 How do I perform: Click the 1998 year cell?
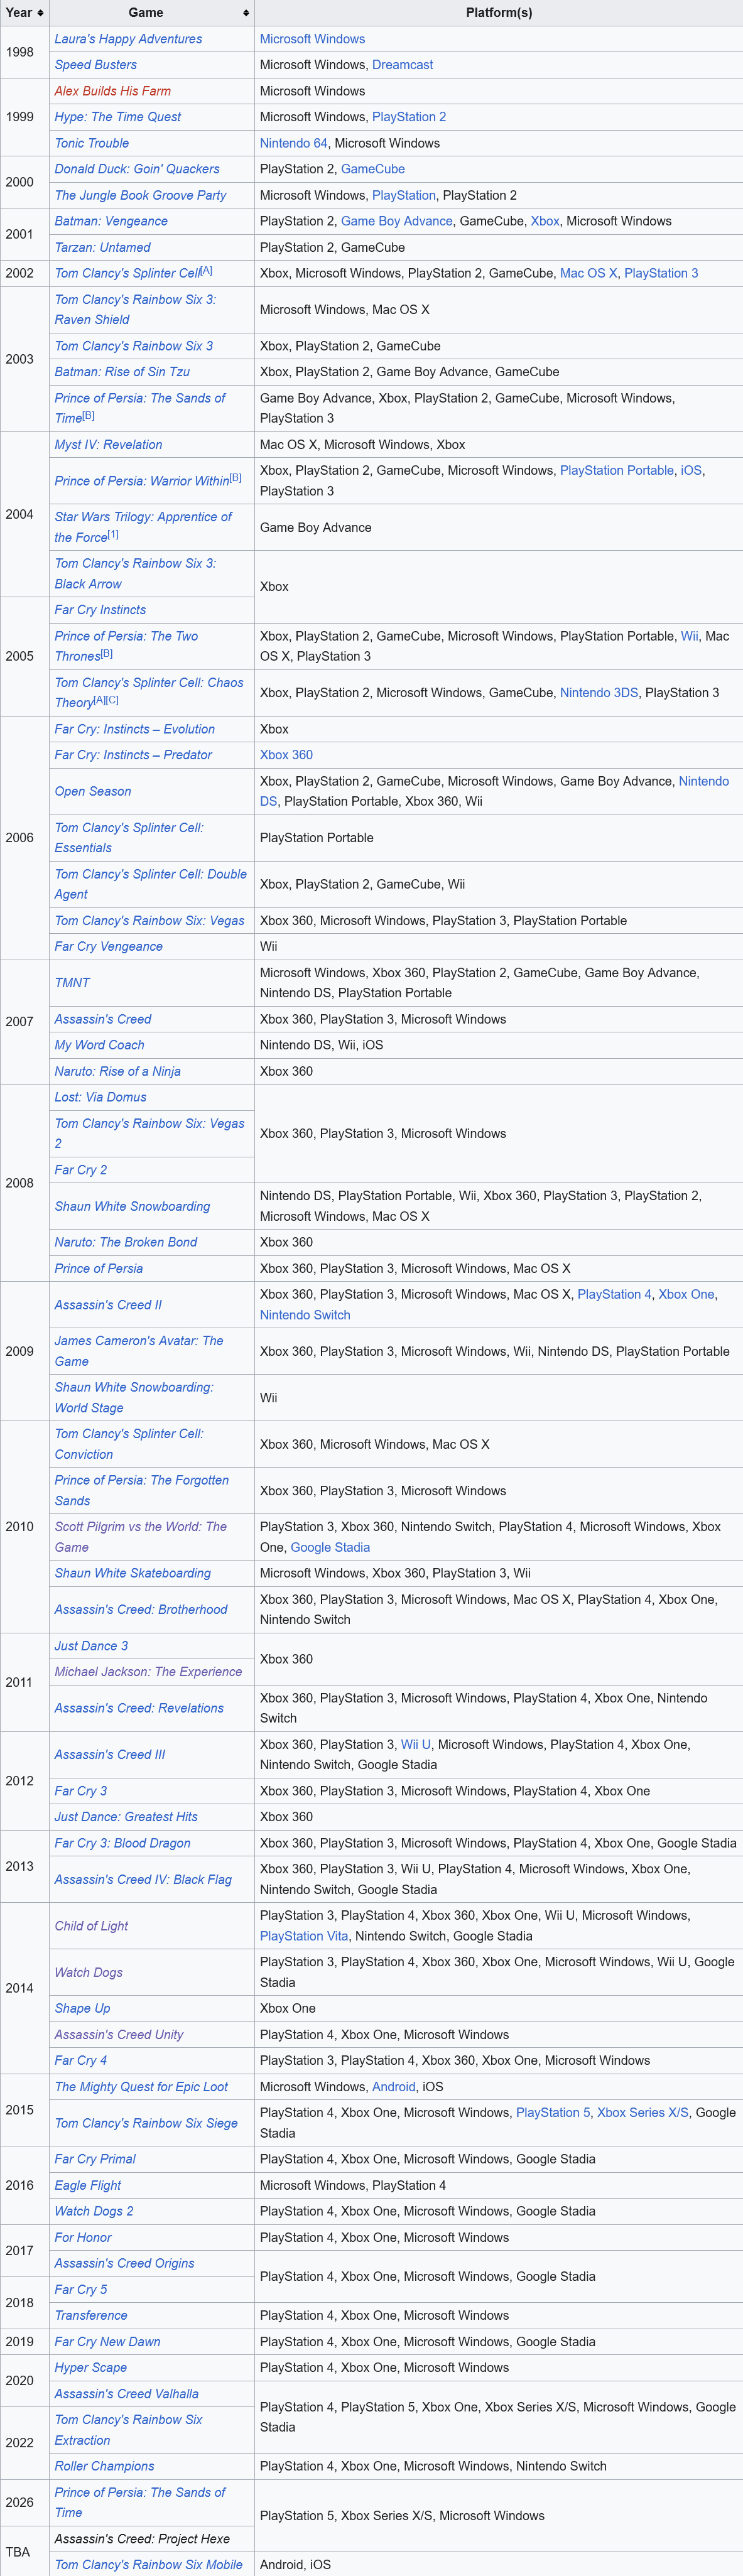coord(25,52)
